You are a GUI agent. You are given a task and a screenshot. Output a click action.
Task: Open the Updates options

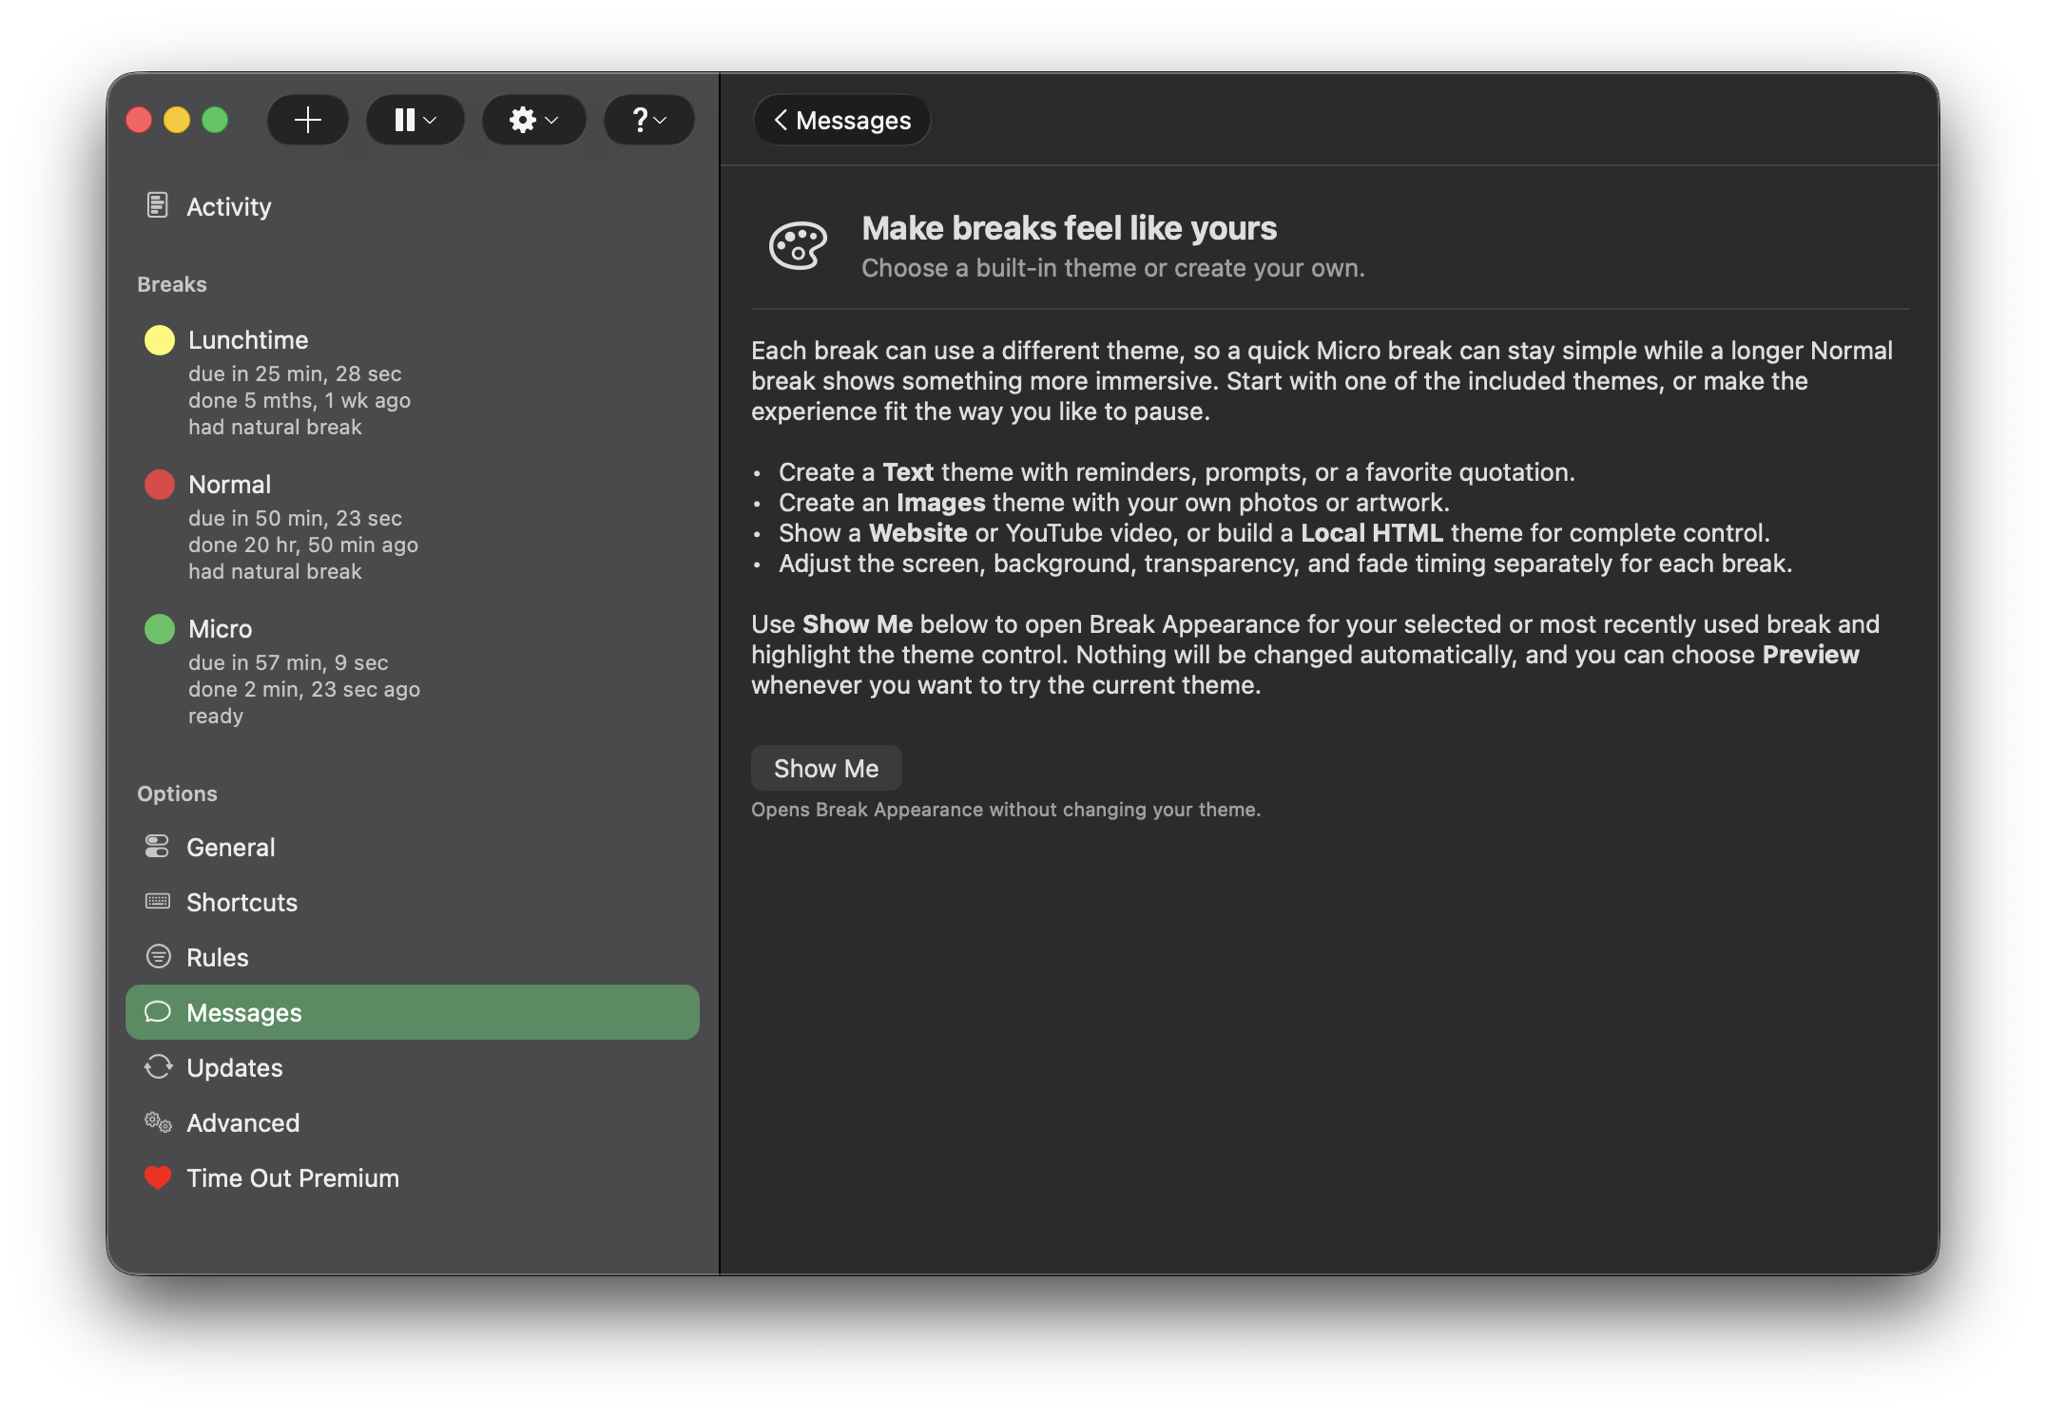(x=412, y=1067)
